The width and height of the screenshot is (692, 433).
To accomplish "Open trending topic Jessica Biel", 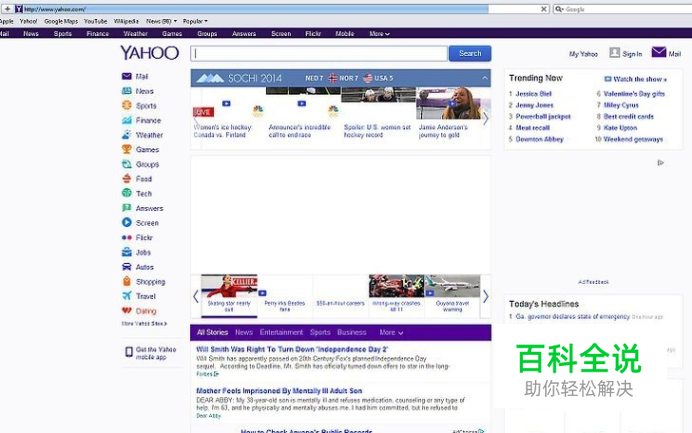I will (534, 94).
